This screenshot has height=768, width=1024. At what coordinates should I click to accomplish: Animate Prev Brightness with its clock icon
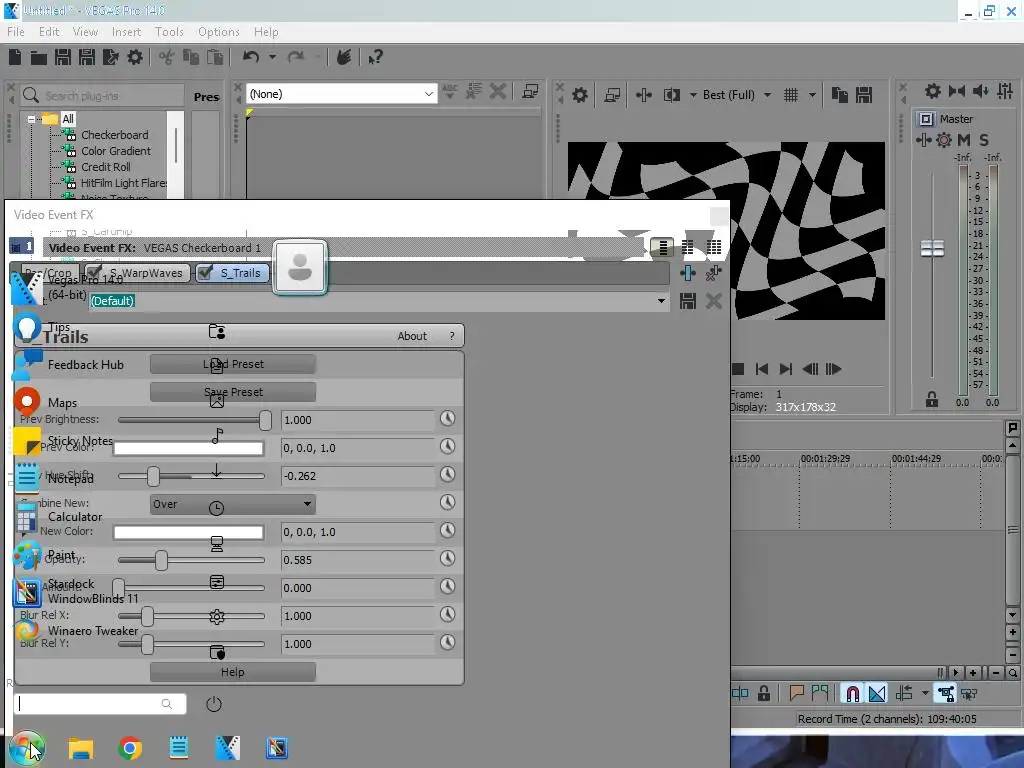pyautogui.click(x=447, y=419)
